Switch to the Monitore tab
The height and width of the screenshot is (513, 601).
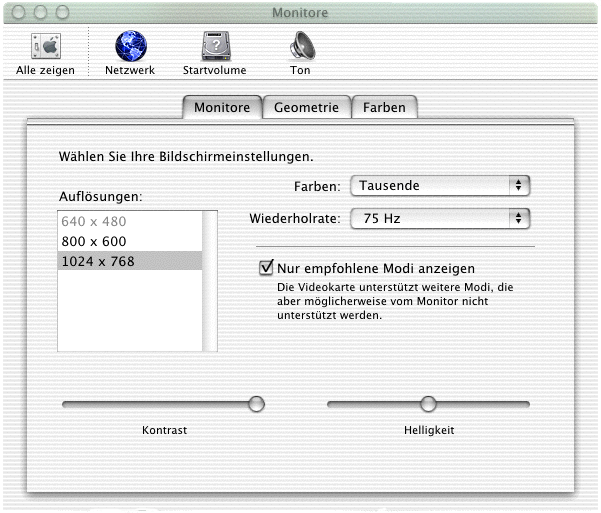point(222,107)
